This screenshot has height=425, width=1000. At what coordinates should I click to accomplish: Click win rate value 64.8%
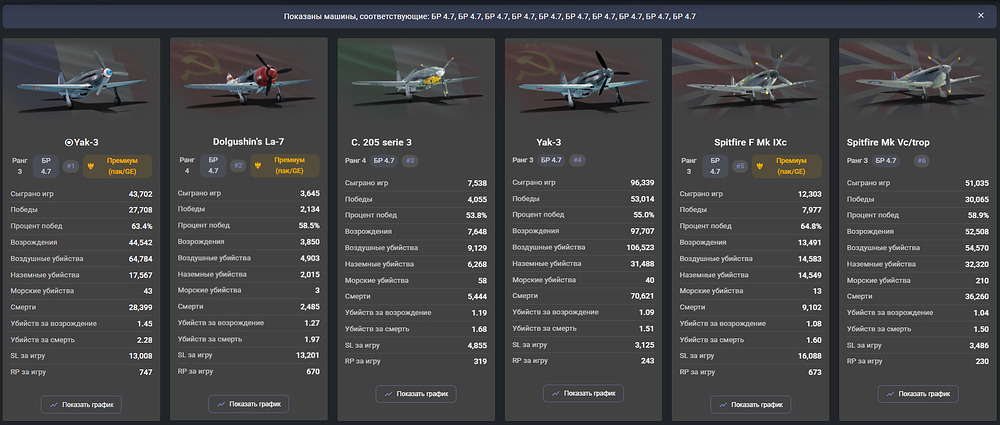click(x=811, y=226)
